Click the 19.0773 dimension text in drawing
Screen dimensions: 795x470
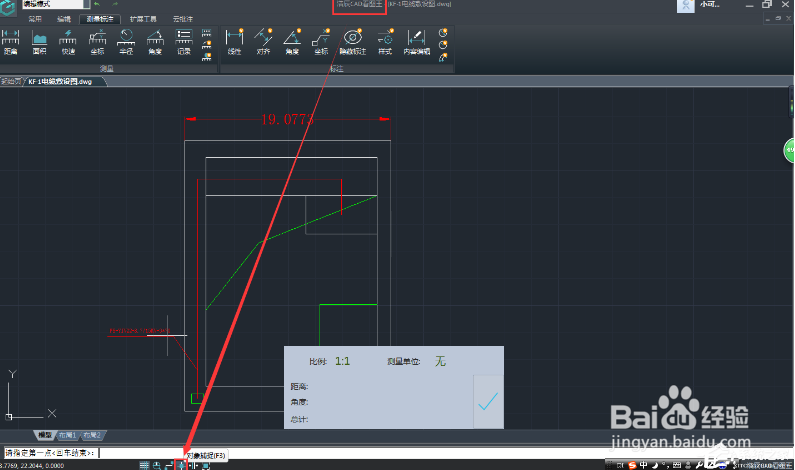pos(287,119)
